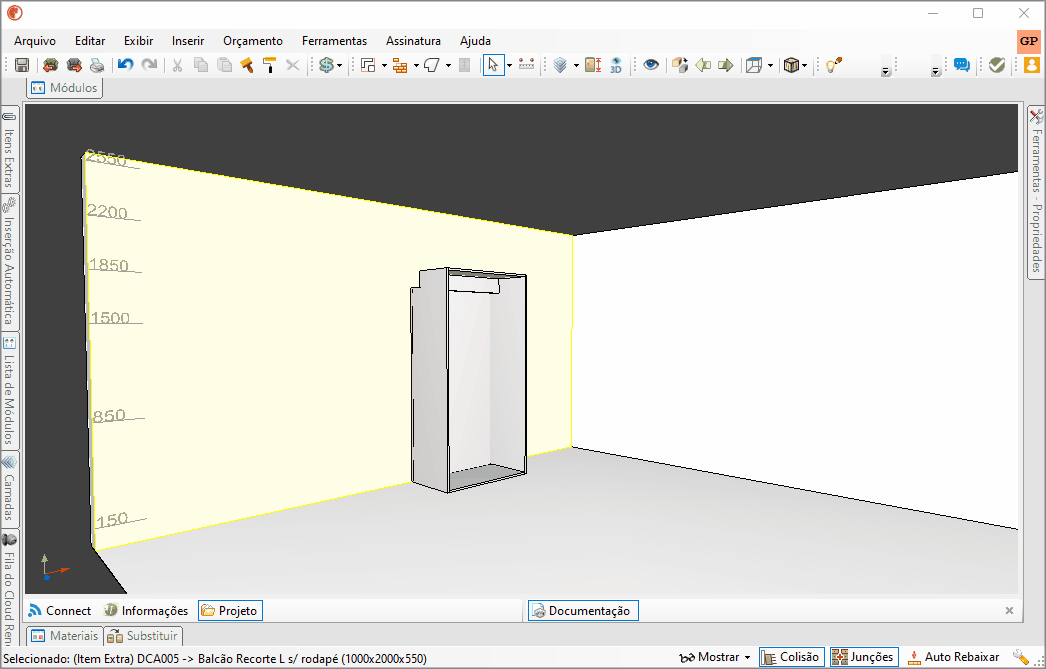Expand the wireframe cube view dropdown arrow
Viewport: 1046px width, 669px height.
tap(770, 65)
